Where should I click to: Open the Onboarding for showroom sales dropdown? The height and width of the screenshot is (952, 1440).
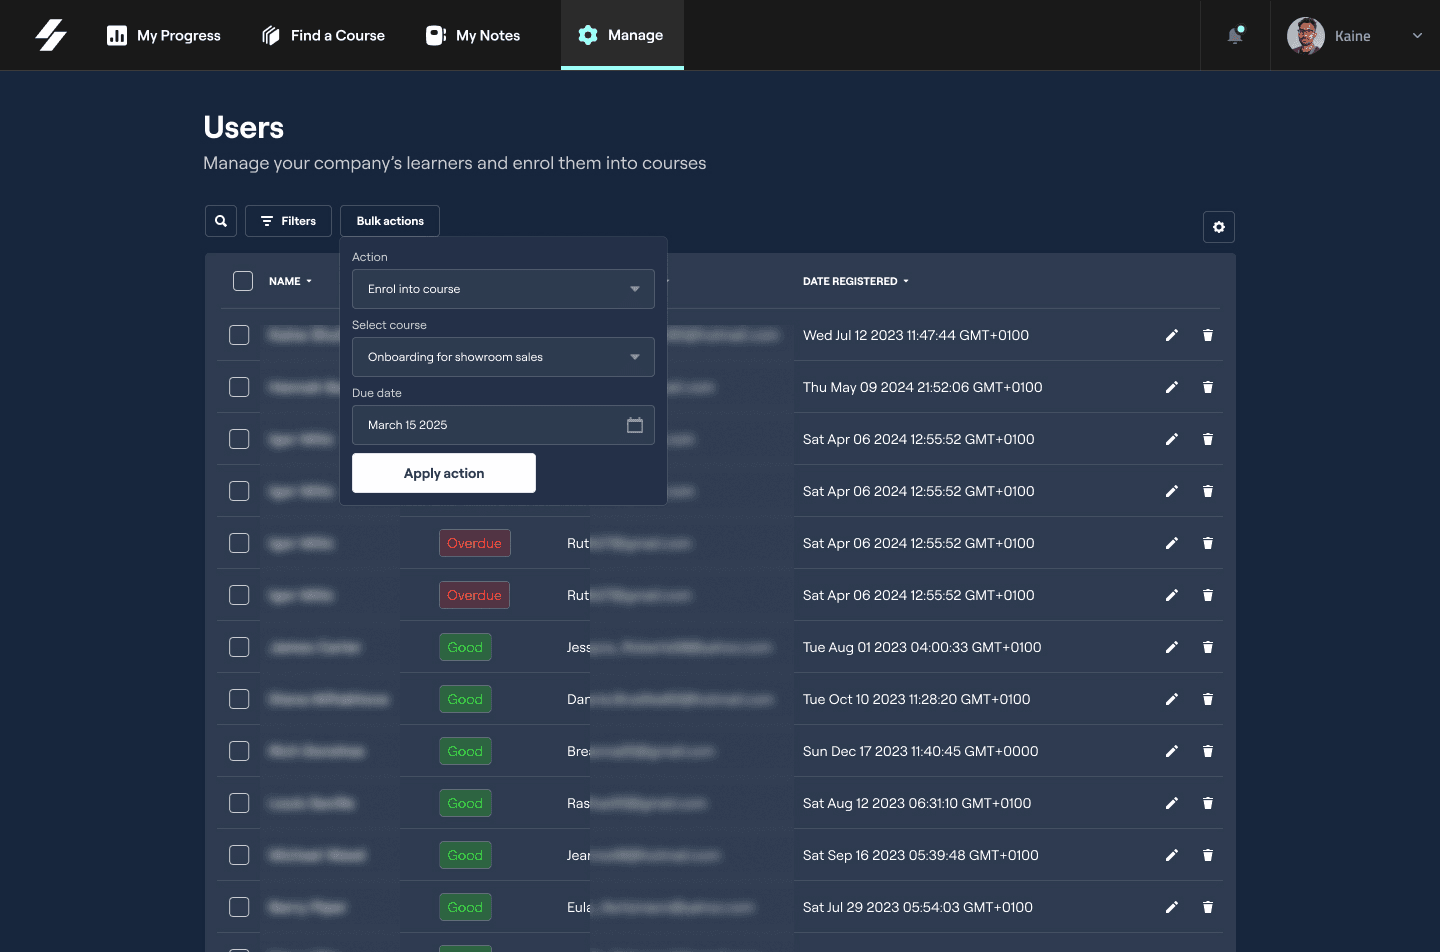click(503, 357)
